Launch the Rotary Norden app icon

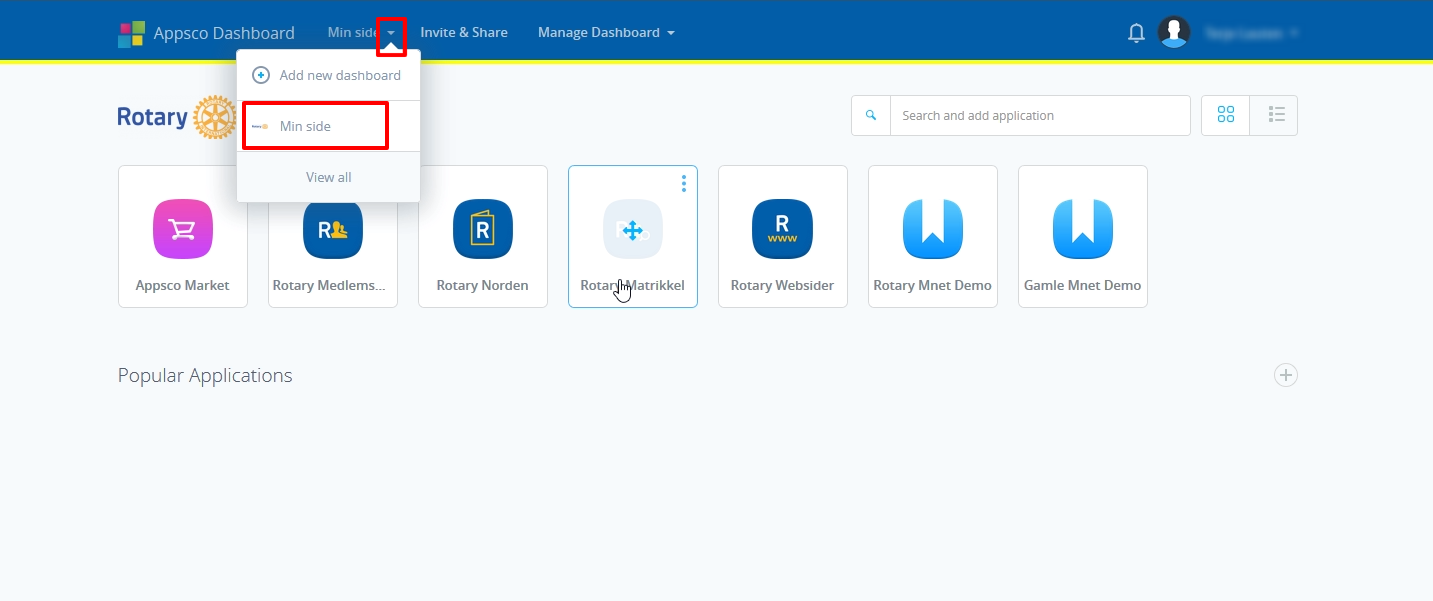click(x=483, y=229)
